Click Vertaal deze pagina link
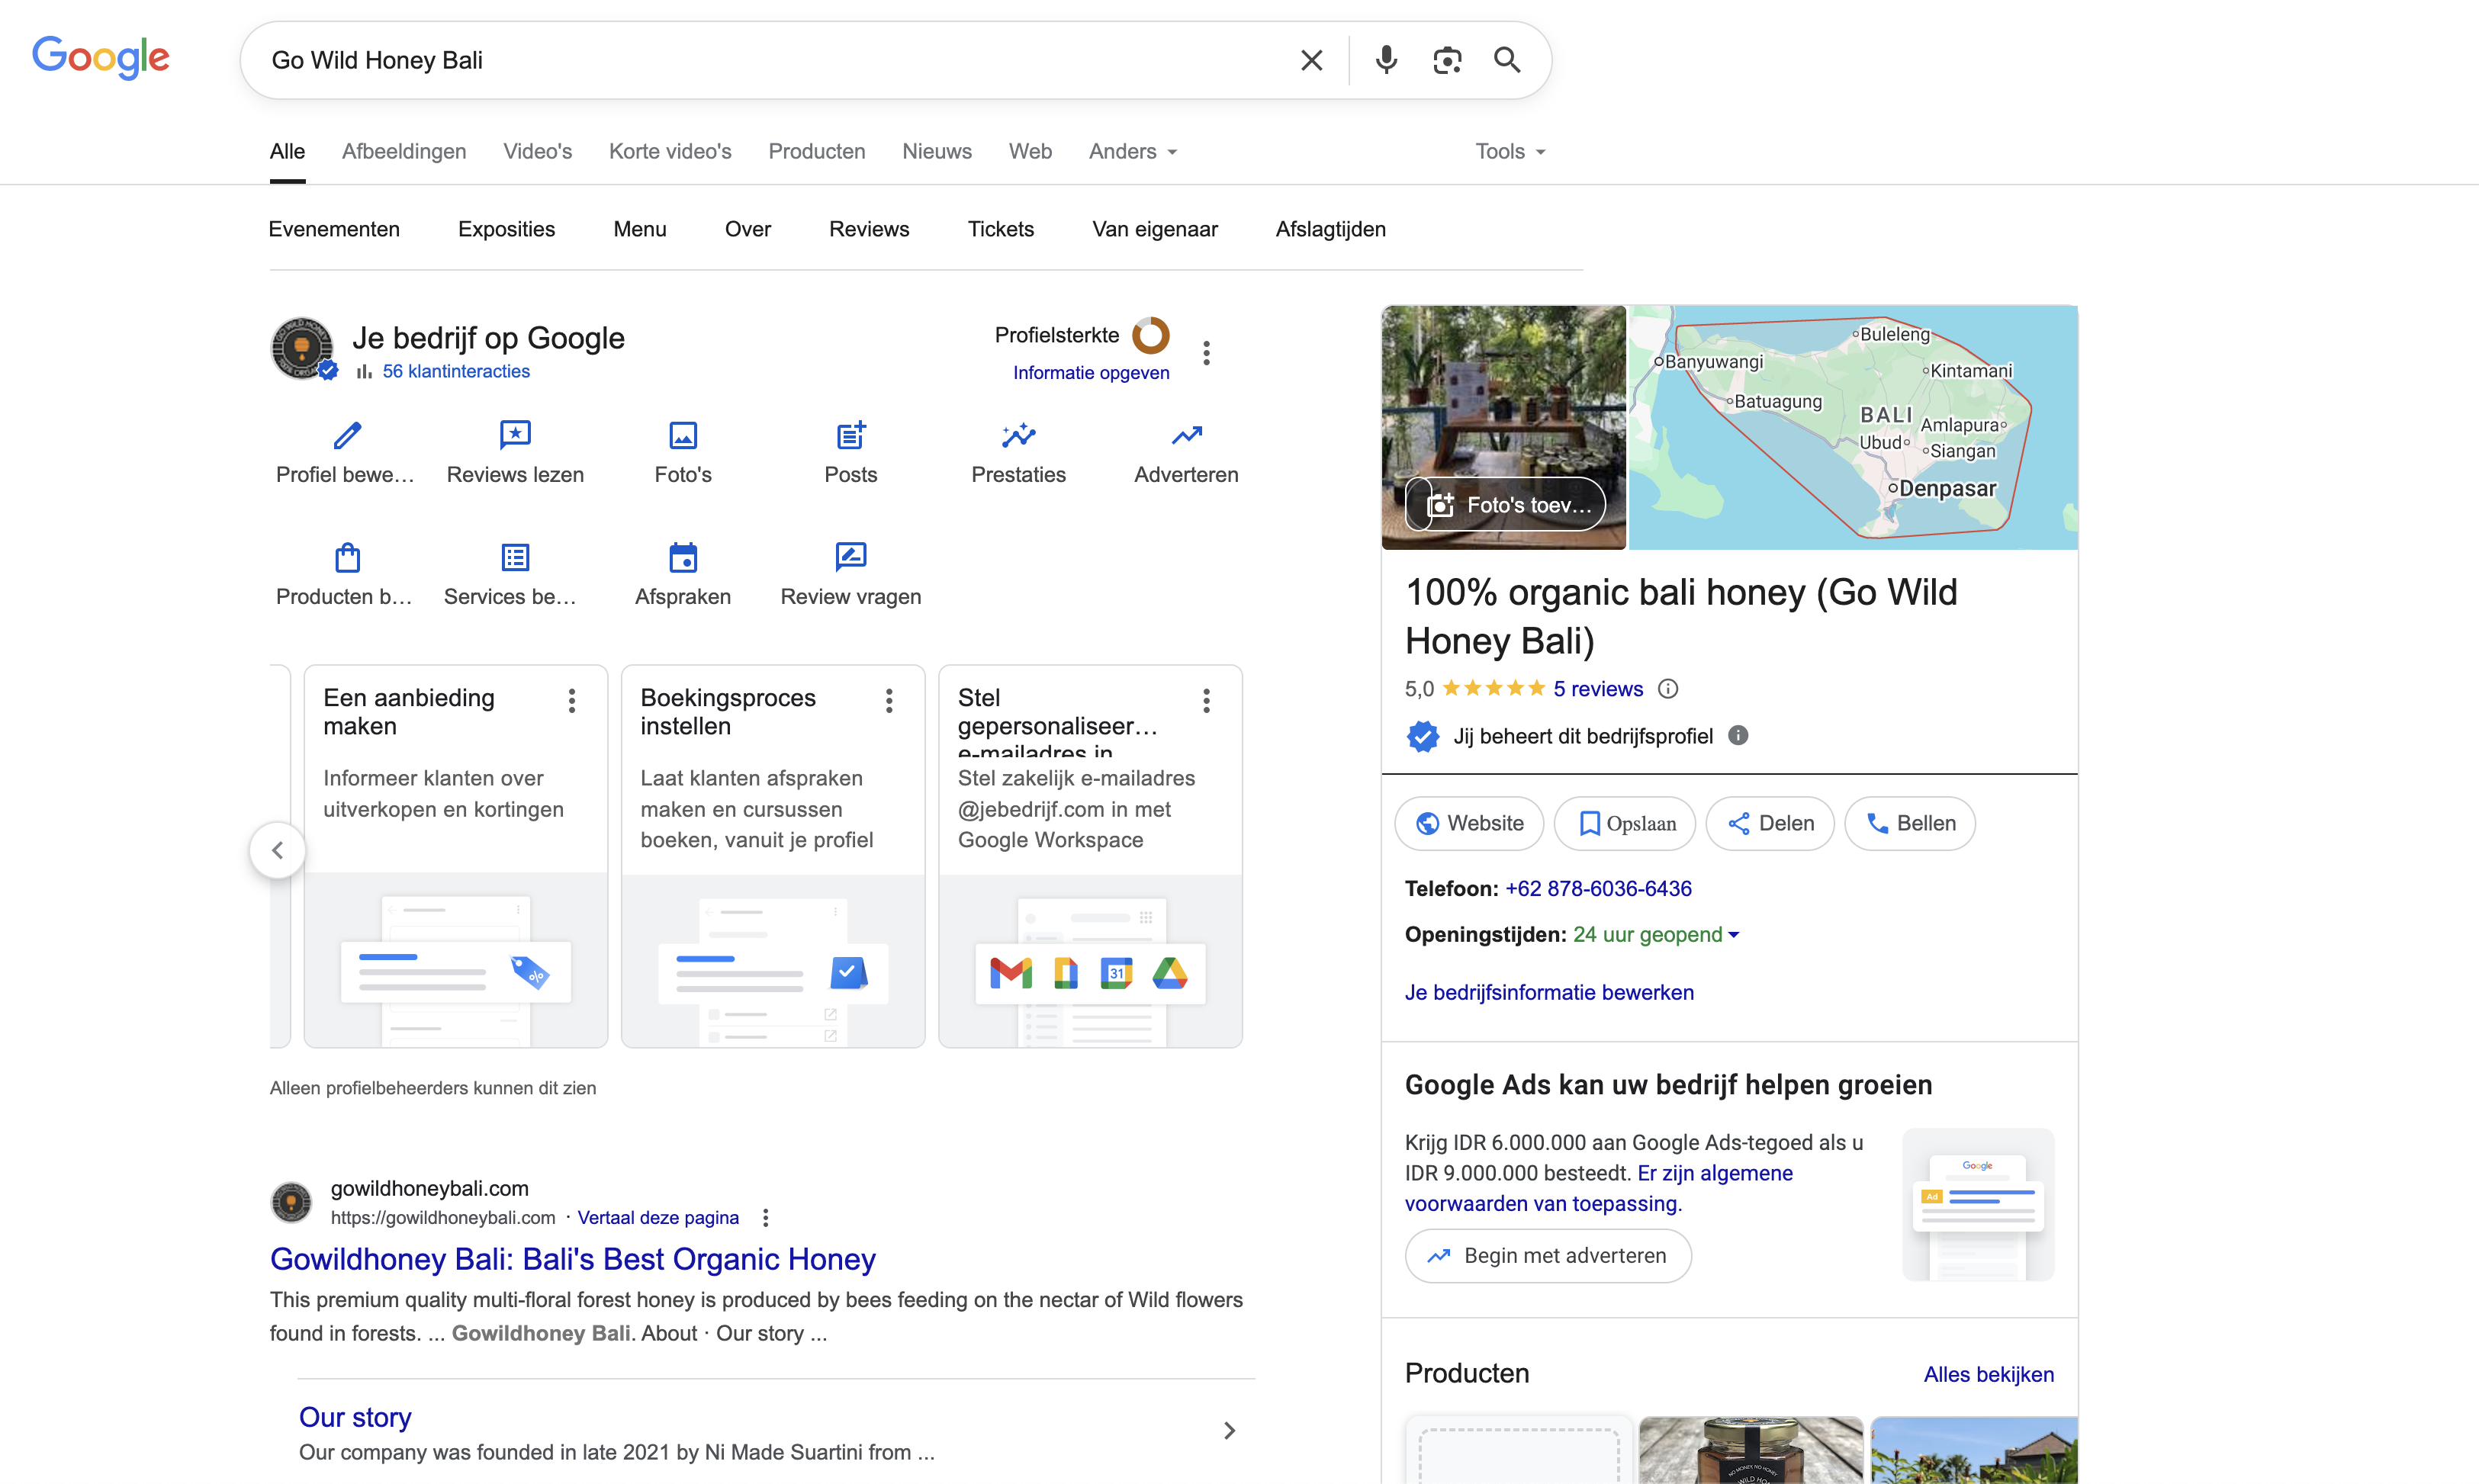 pos(658,1217)
